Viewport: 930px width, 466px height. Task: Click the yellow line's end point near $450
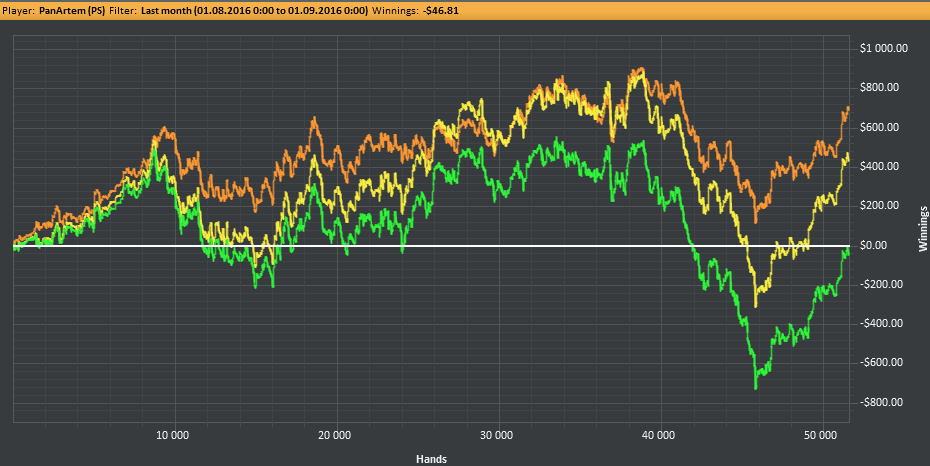(x=848, y=158)
